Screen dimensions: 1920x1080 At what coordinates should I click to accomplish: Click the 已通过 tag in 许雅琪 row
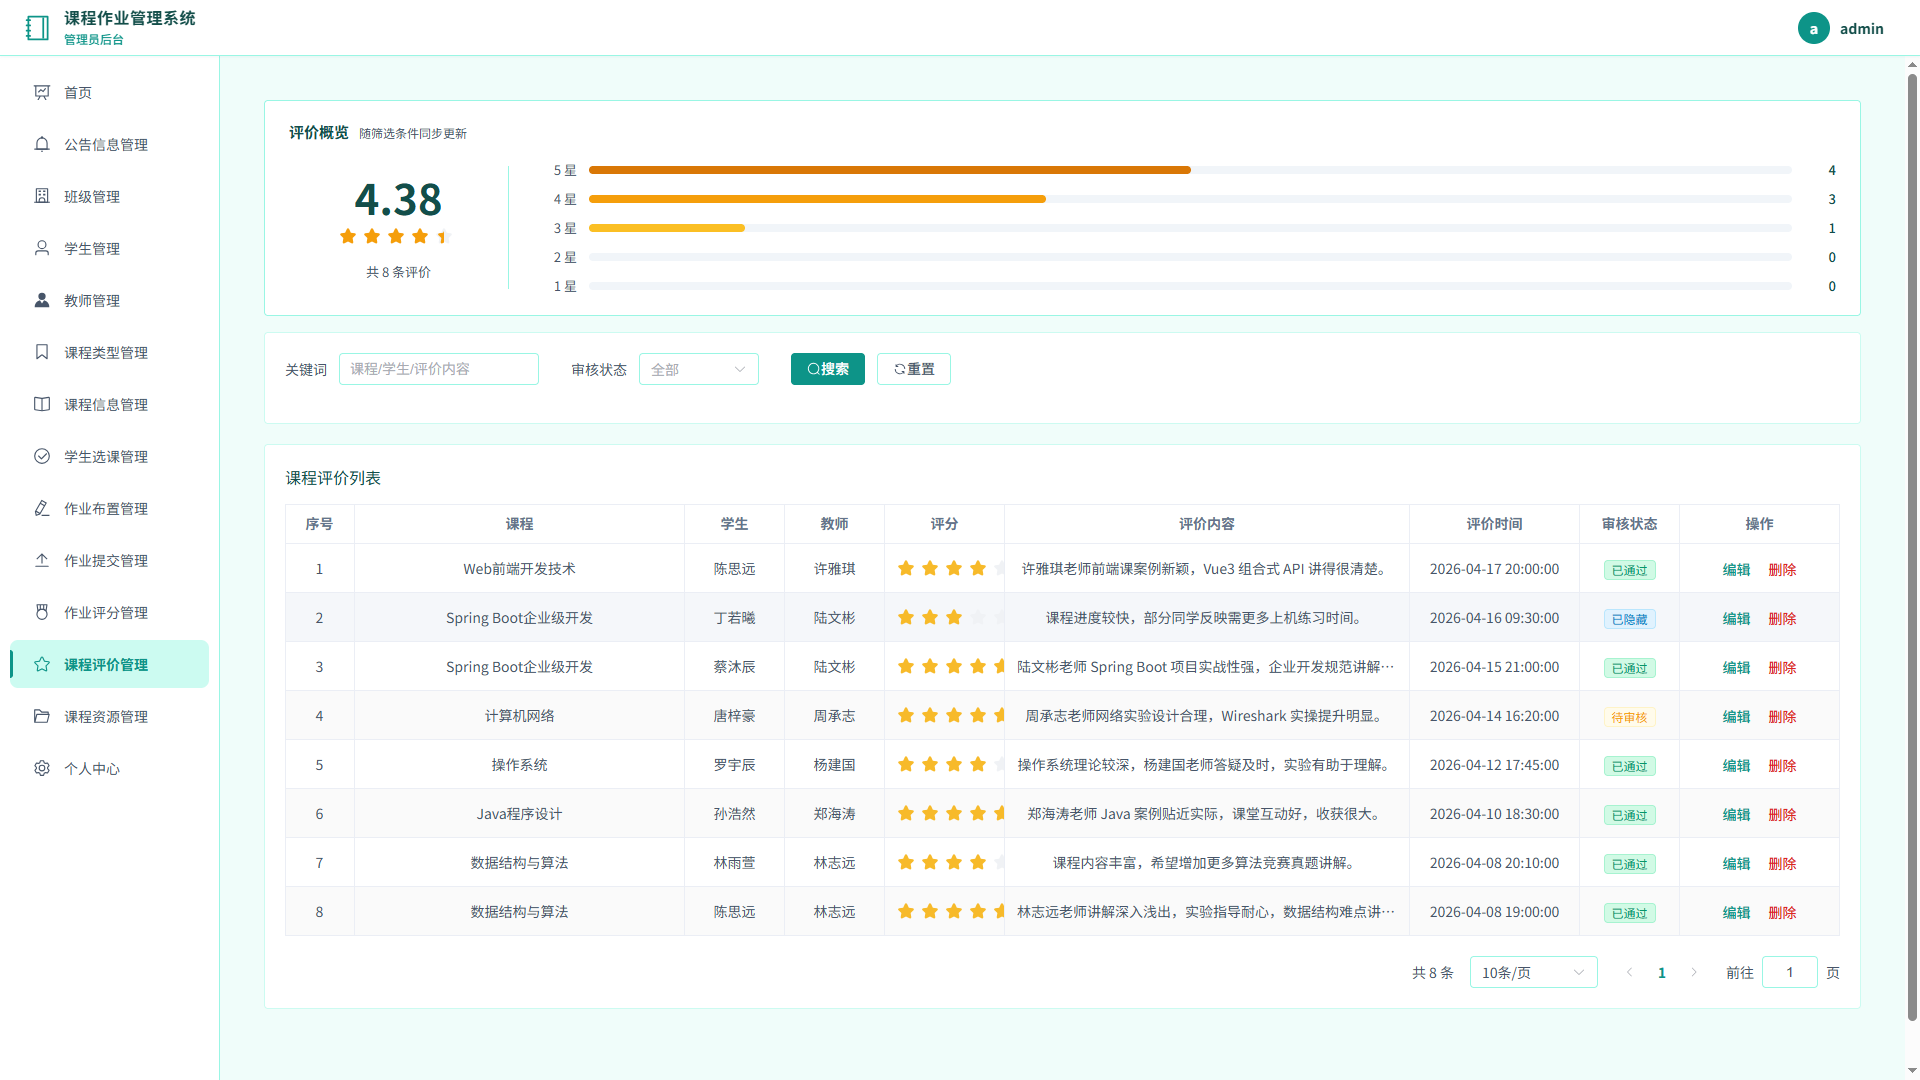pyautogui.click(x=1629, y=570)
